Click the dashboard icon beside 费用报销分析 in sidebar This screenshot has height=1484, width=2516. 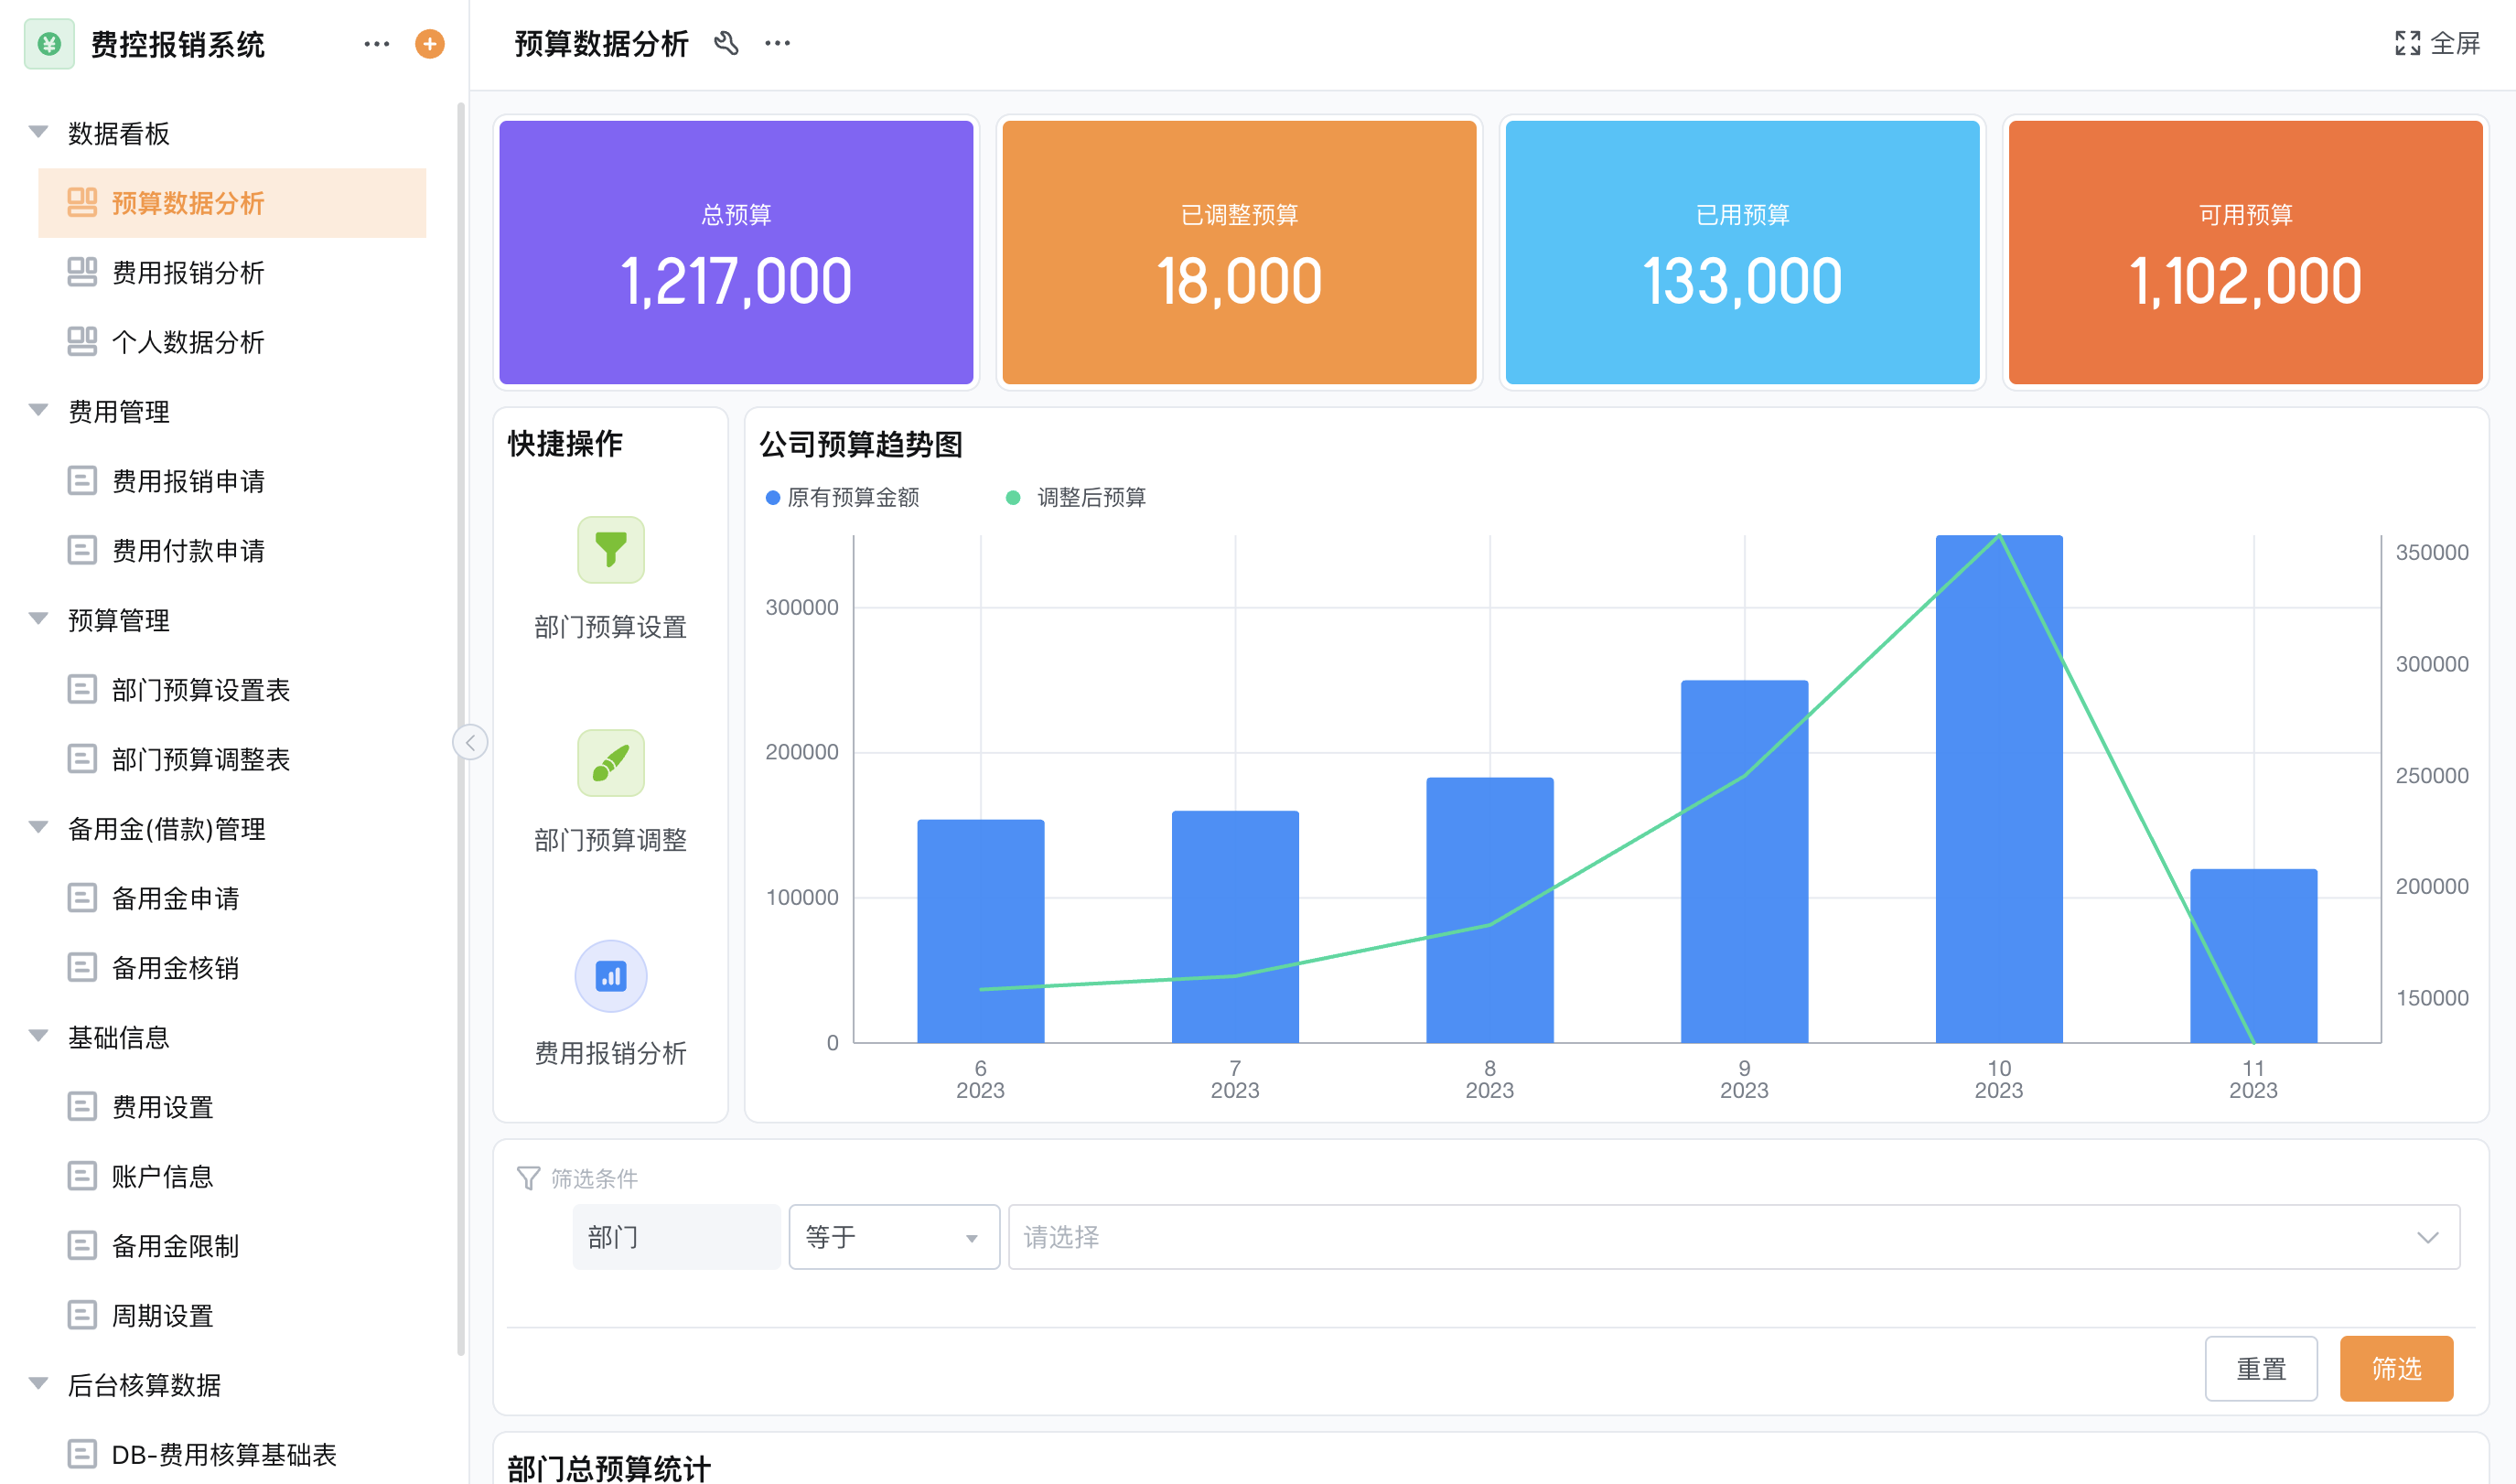(x=82, y=272)
